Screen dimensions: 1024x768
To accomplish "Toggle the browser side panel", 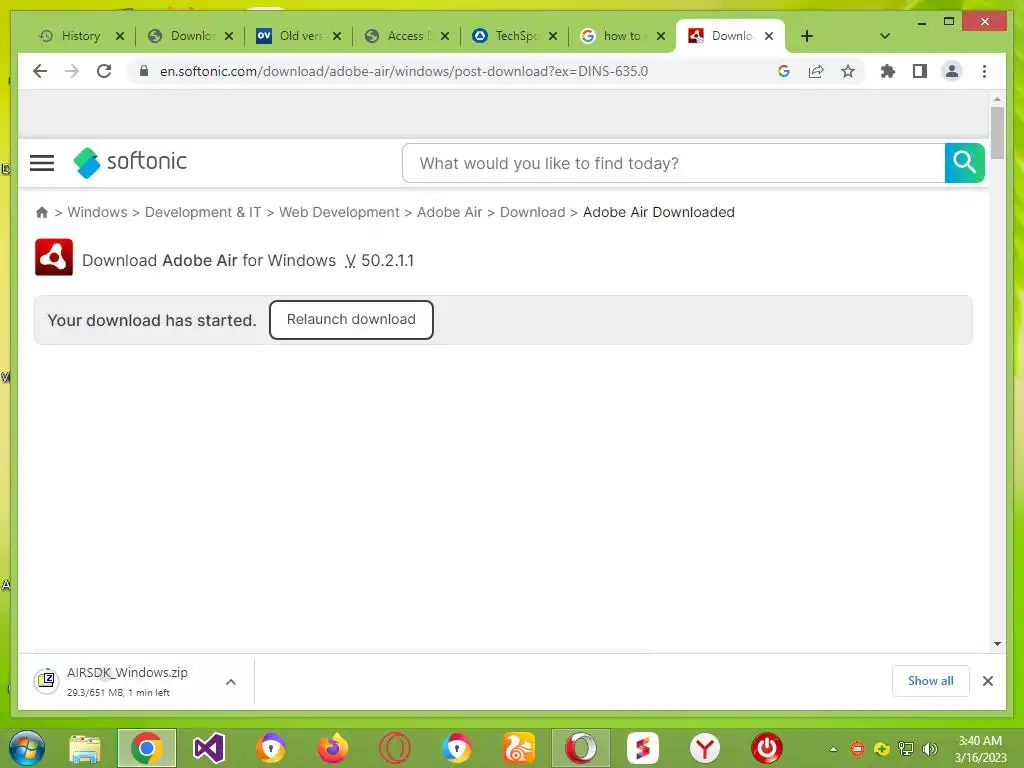I will [x=920, y=71].
